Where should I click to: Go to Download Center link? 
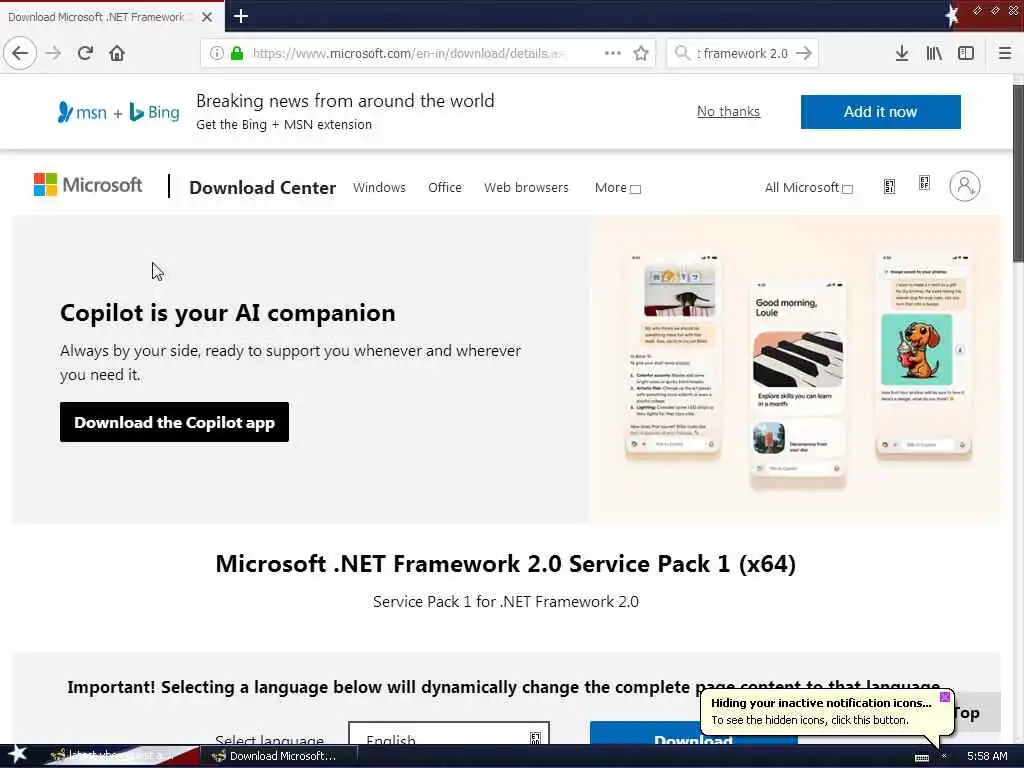click(263, 187)
